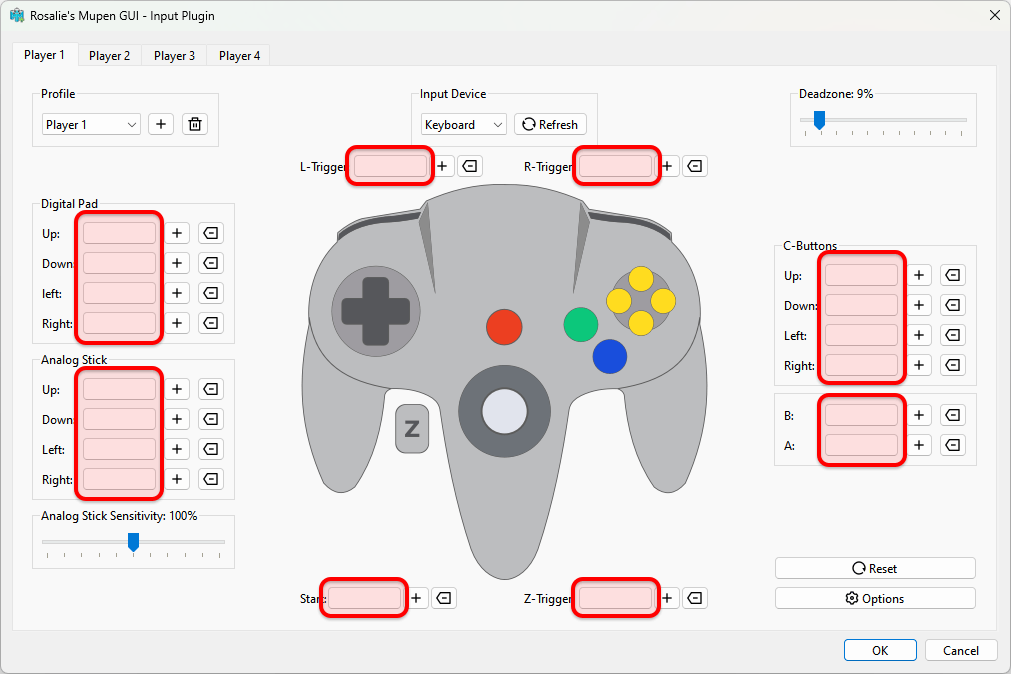1011x674 pixels.
Task: Click the Deadzone slider handle
Action: [x=819, y=120]
